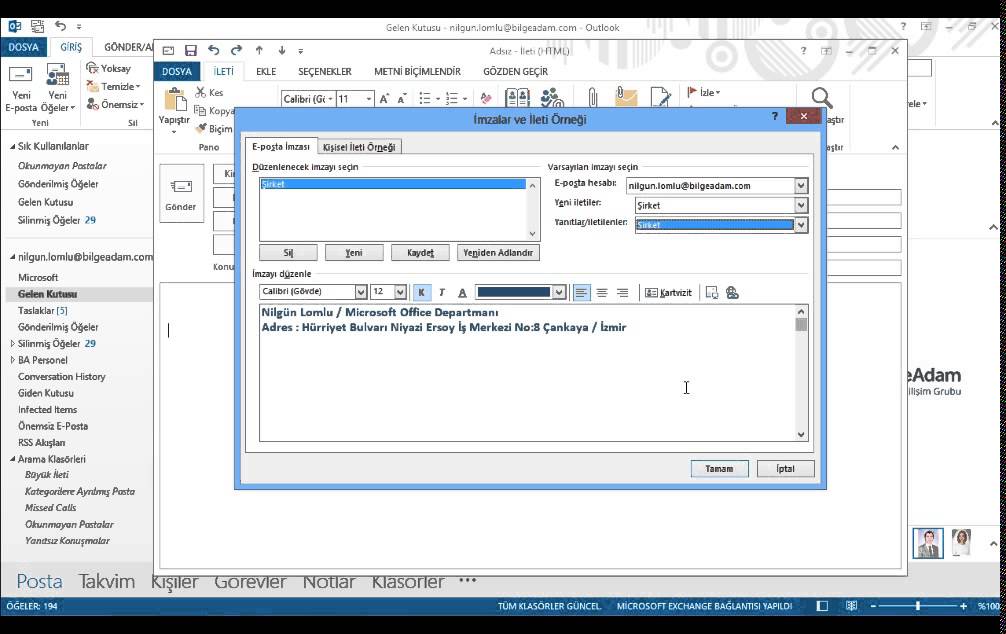
Task: Toggle underline in signature editor
Action: [462, 293]
